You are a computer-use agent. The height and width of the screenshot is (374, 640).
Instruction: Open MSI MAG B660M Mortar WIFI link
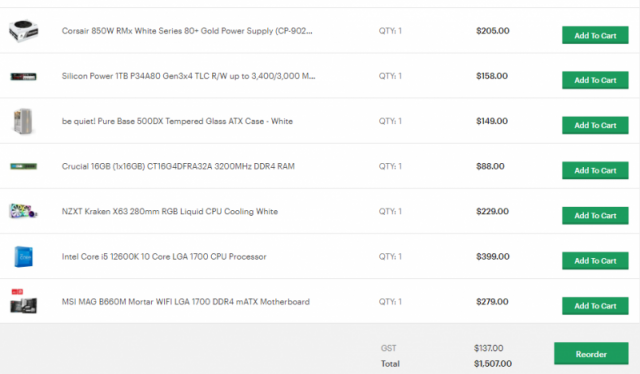point(186,302)
